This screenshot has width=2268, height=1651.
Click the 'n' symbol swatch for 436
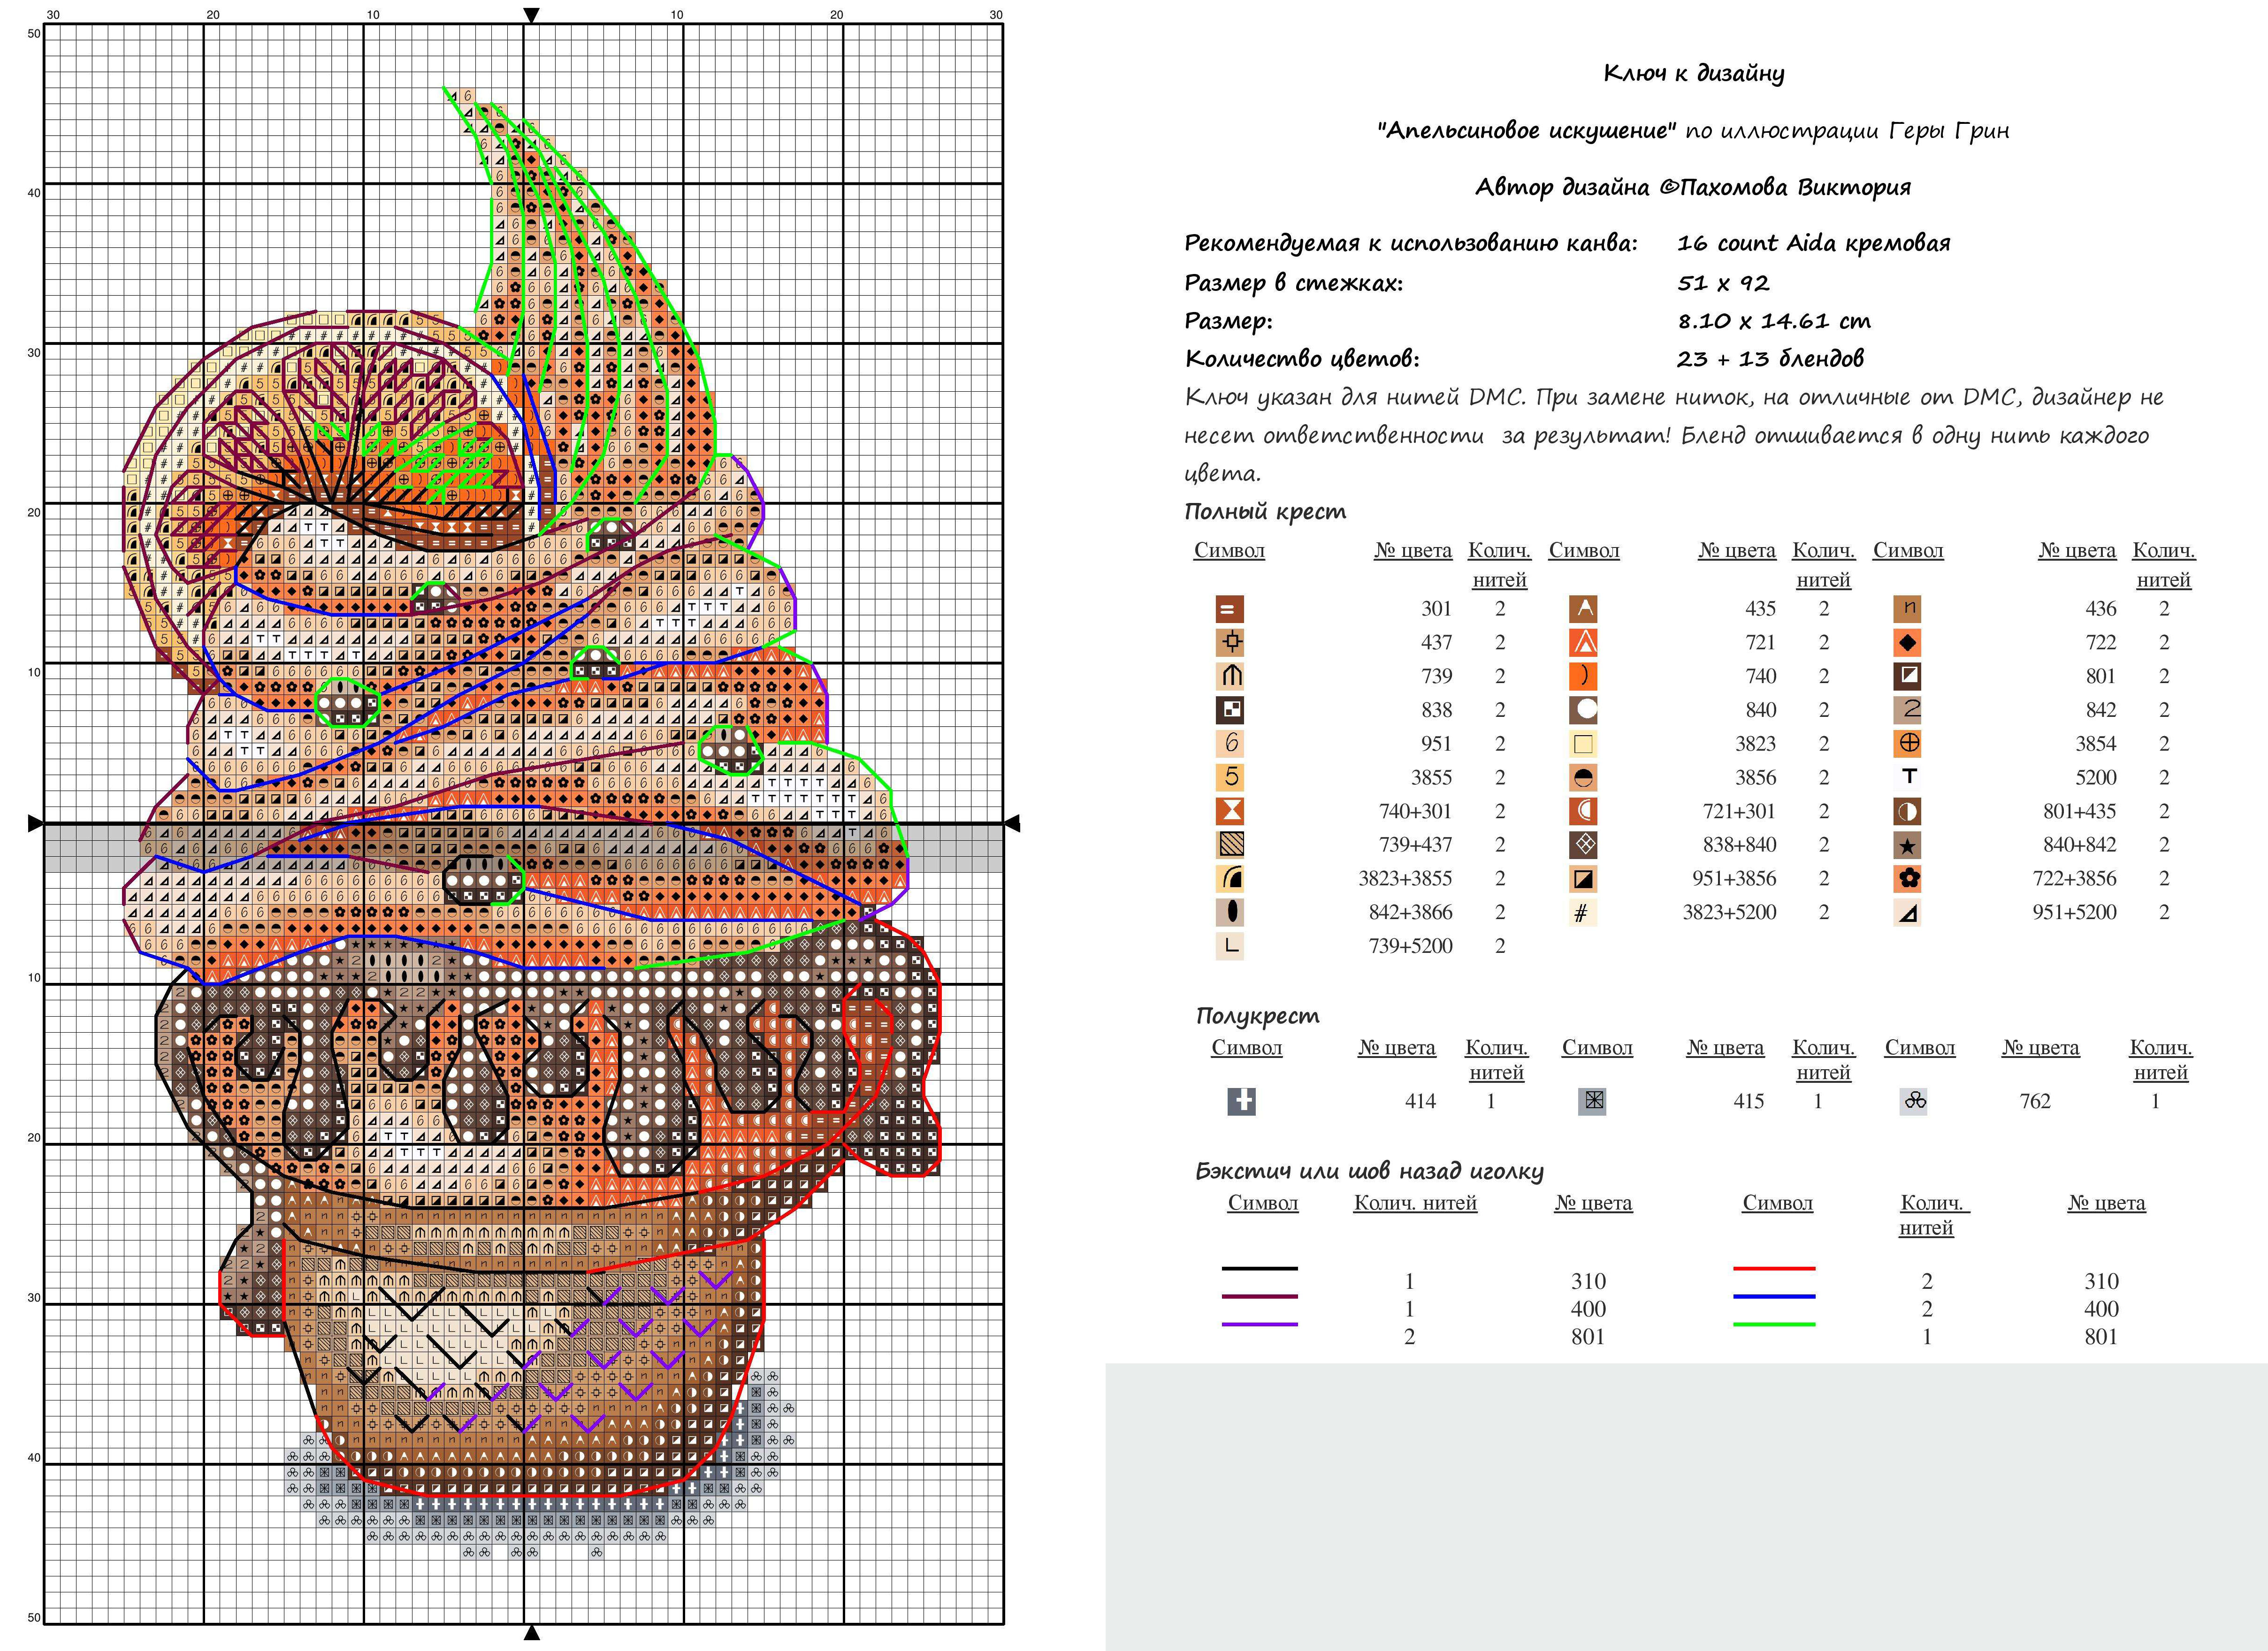[1907, 609]
